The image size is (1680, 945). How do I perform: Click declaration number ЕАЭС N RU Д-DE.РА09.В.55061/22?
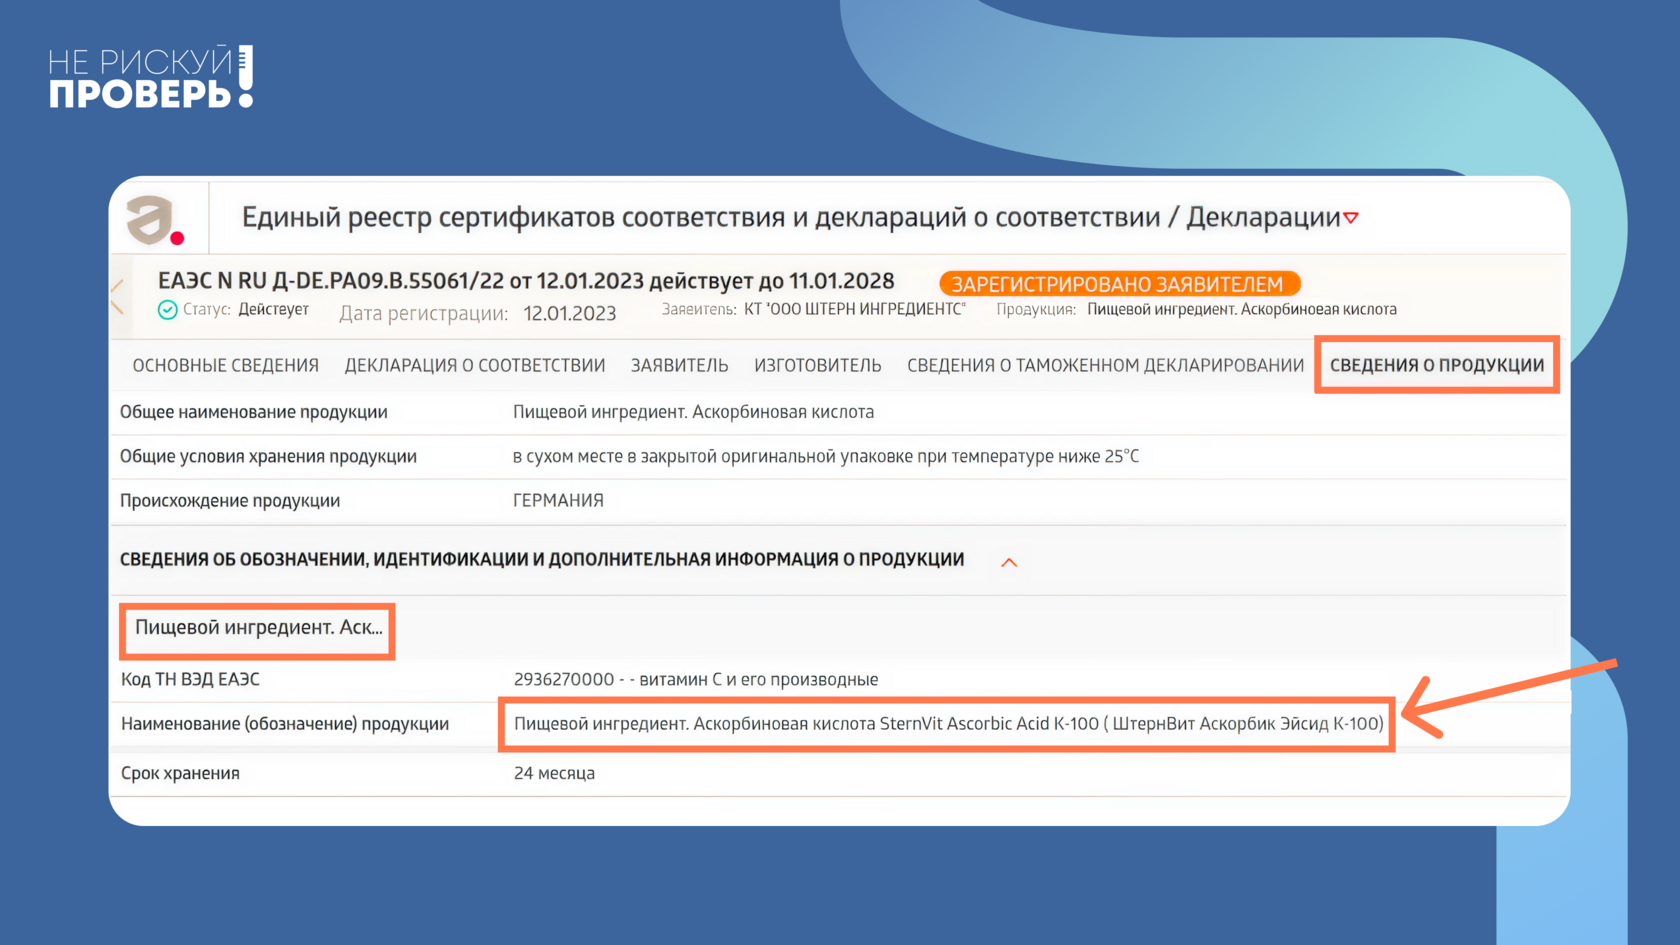coord(331,281)
